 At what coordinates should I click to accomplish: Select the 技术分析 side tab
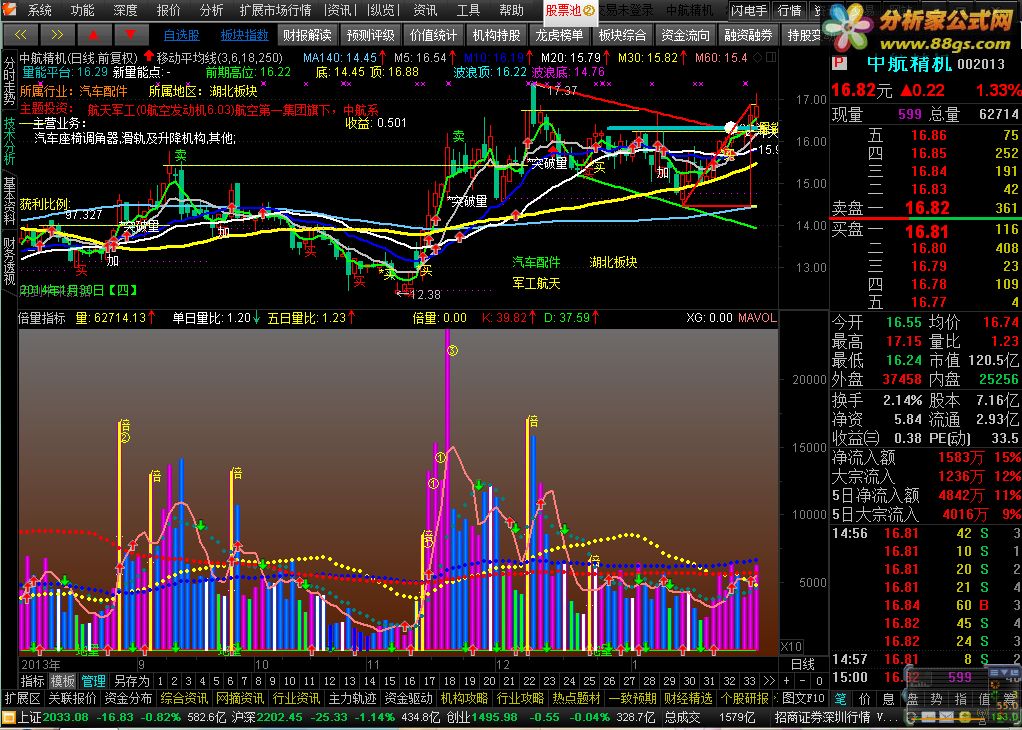pos(9,141)
